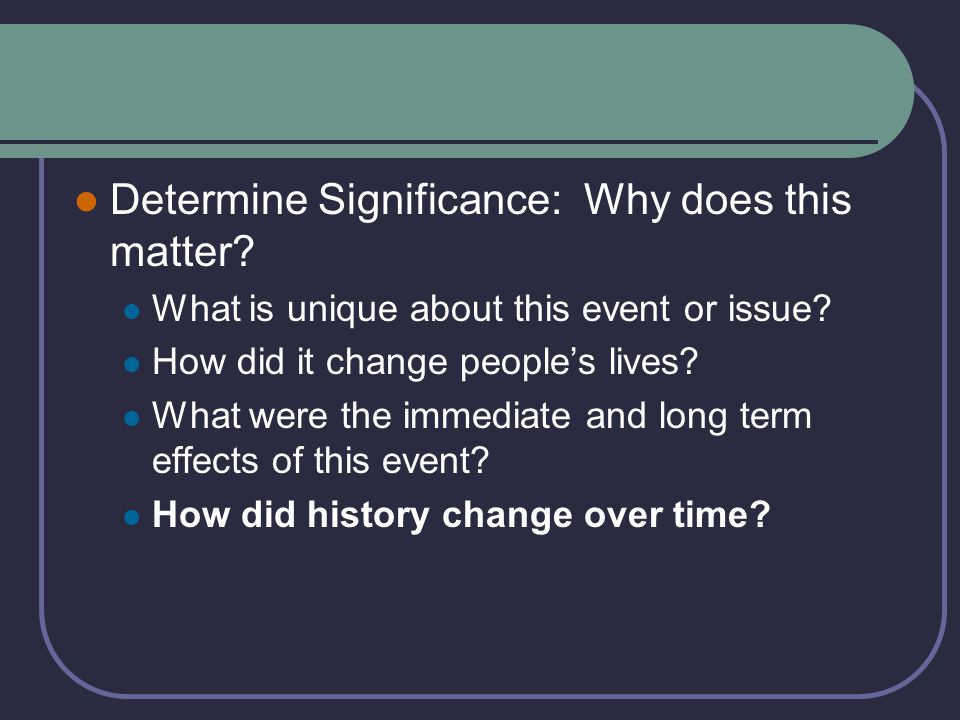
Task: Click the orange bullet beside Determine Significance
Action: pos(86,201)
